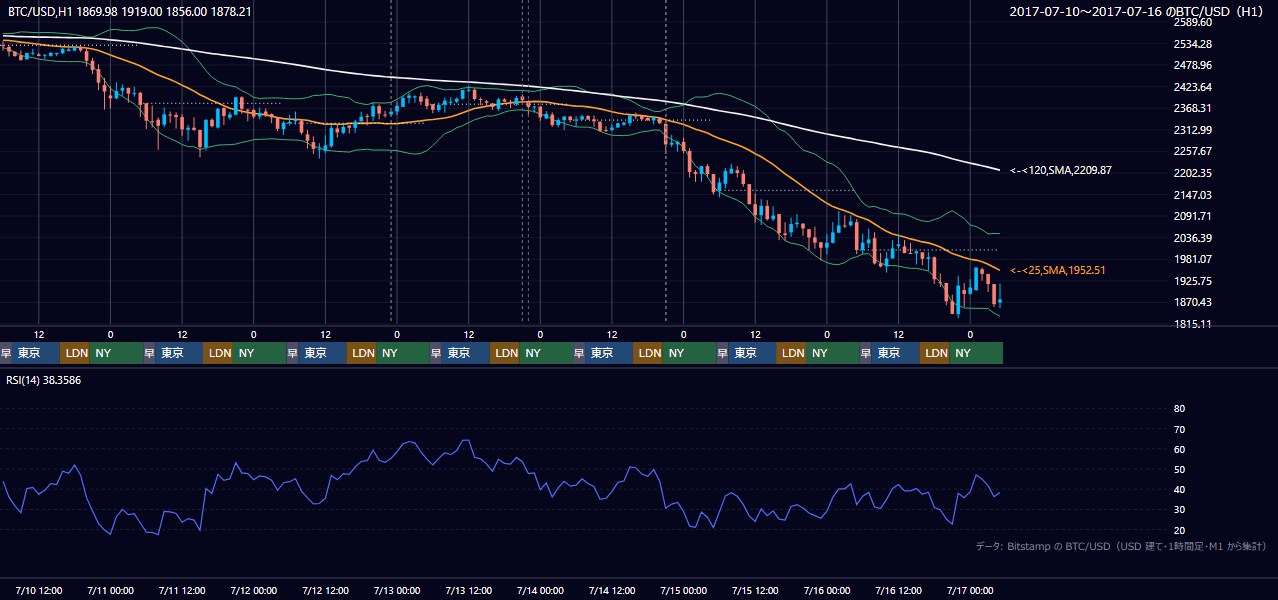Click the Bitstamp data source note
The image size is (1278, 600).
coord(1121,546)
